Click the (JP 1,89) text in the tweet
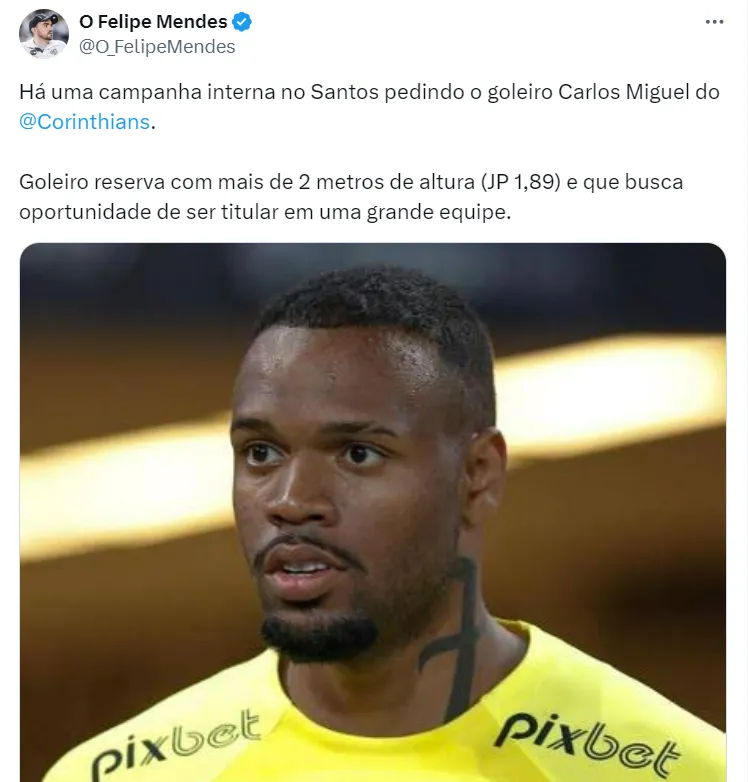Viewport: 748px width, 782px height. [521, 182]
